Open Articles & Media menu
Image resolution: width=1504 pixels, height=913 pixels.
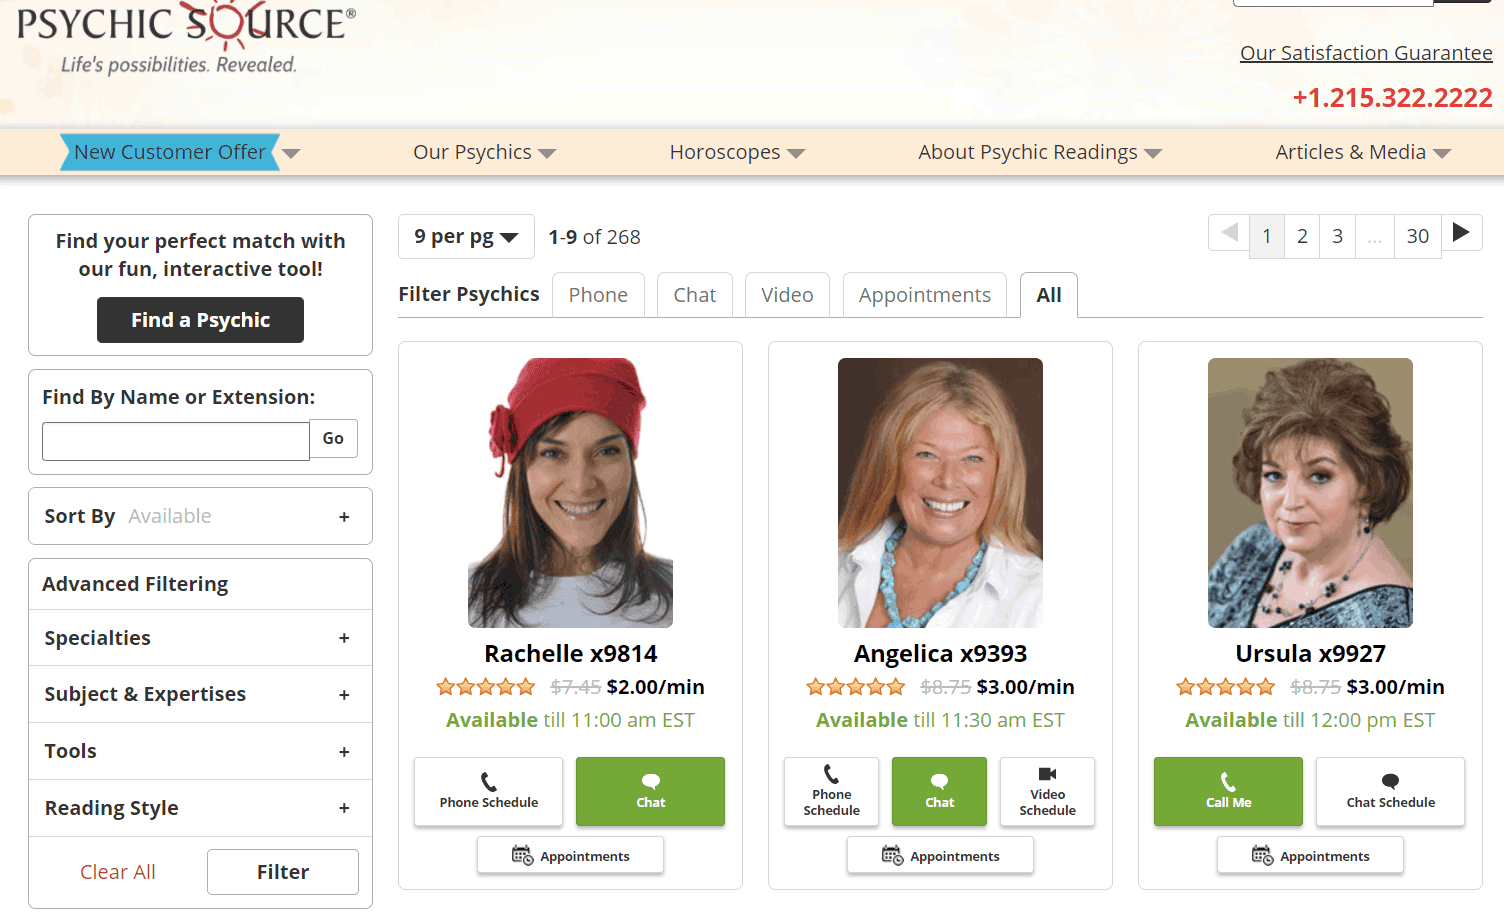tap(1363, 152)
